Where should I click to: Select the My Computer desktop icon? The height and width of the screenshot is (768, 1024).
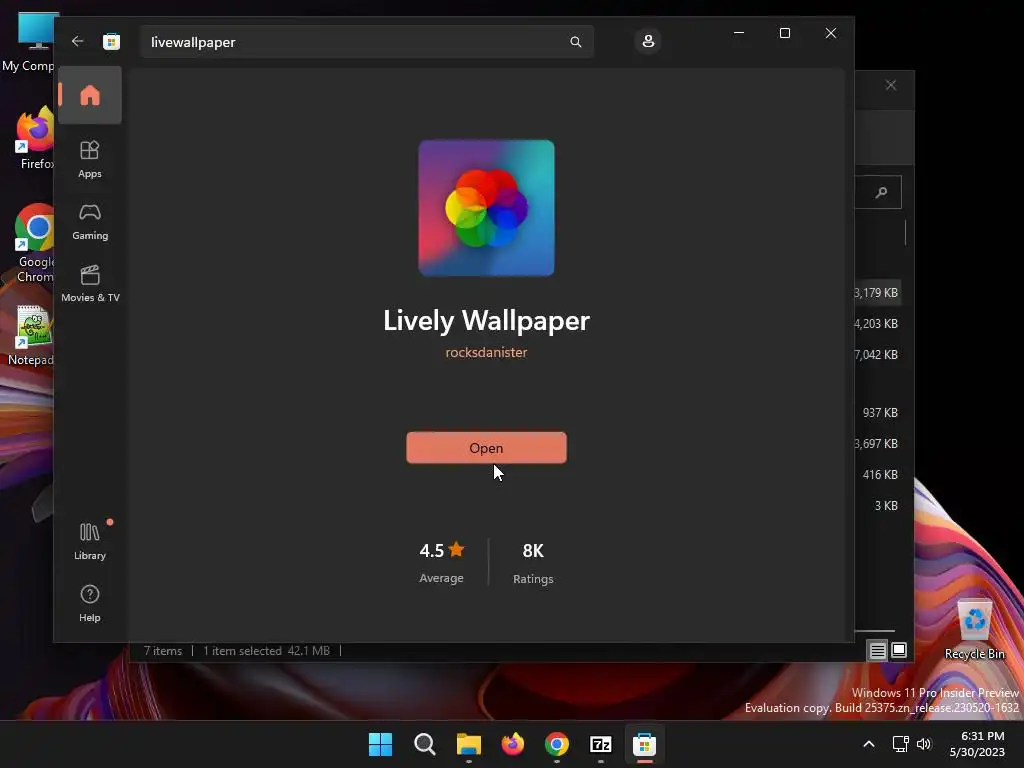[29, 42]
